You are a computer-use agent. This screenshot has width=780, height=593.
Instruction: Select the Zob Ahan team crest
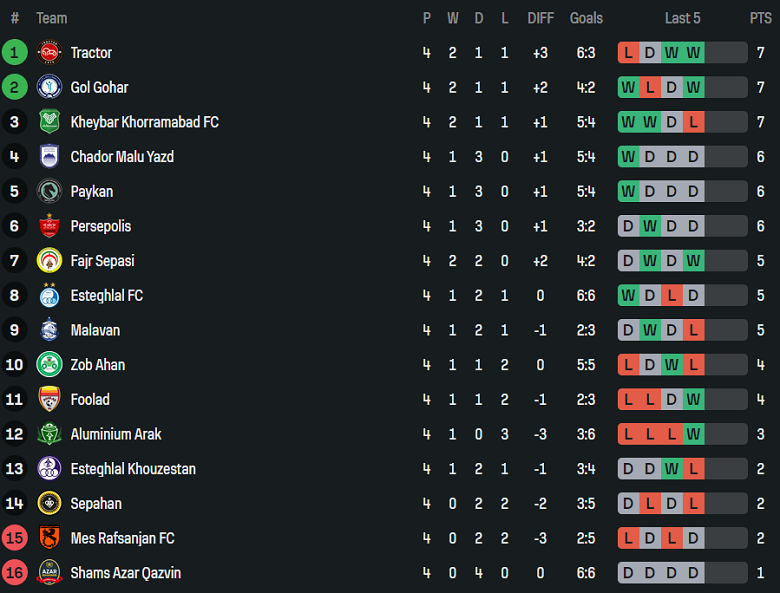click(49, 365)
